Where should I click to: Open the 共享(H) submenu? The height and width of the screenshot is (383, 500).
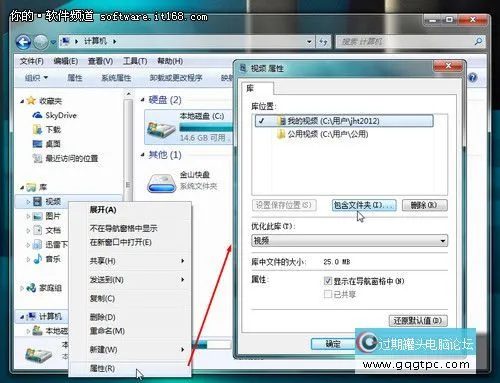(x=130, y=261)
